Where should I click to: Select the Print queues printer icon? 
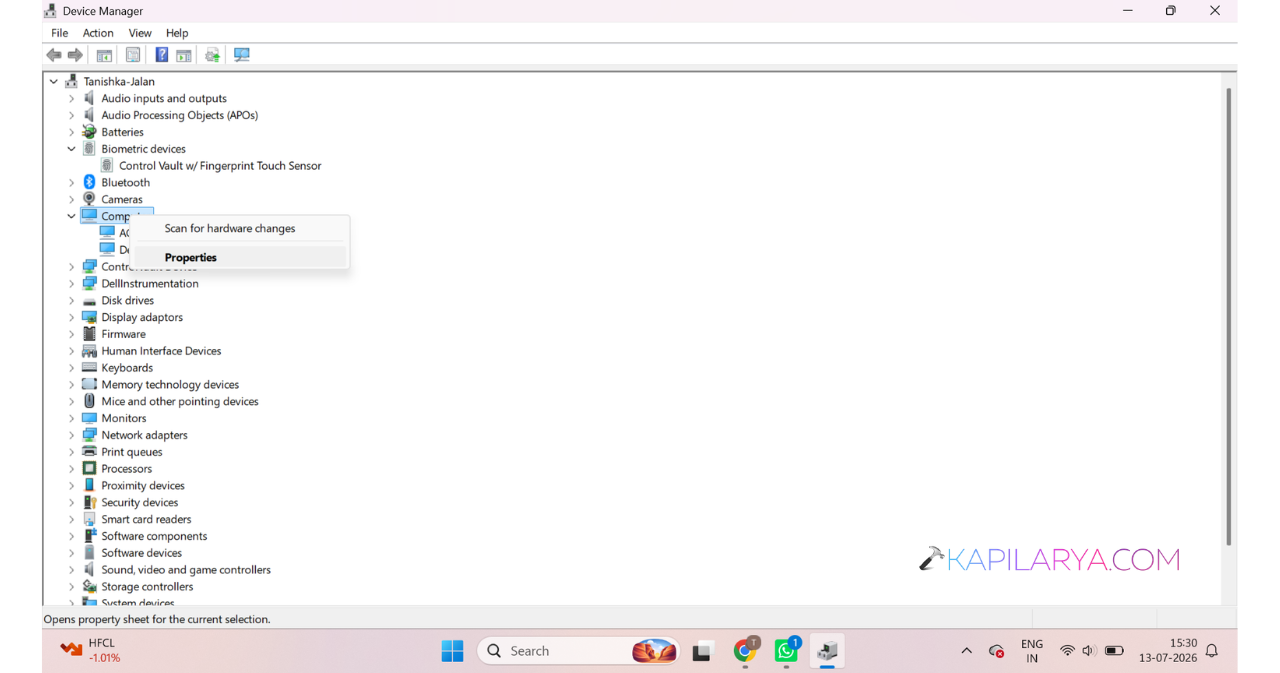89,451
